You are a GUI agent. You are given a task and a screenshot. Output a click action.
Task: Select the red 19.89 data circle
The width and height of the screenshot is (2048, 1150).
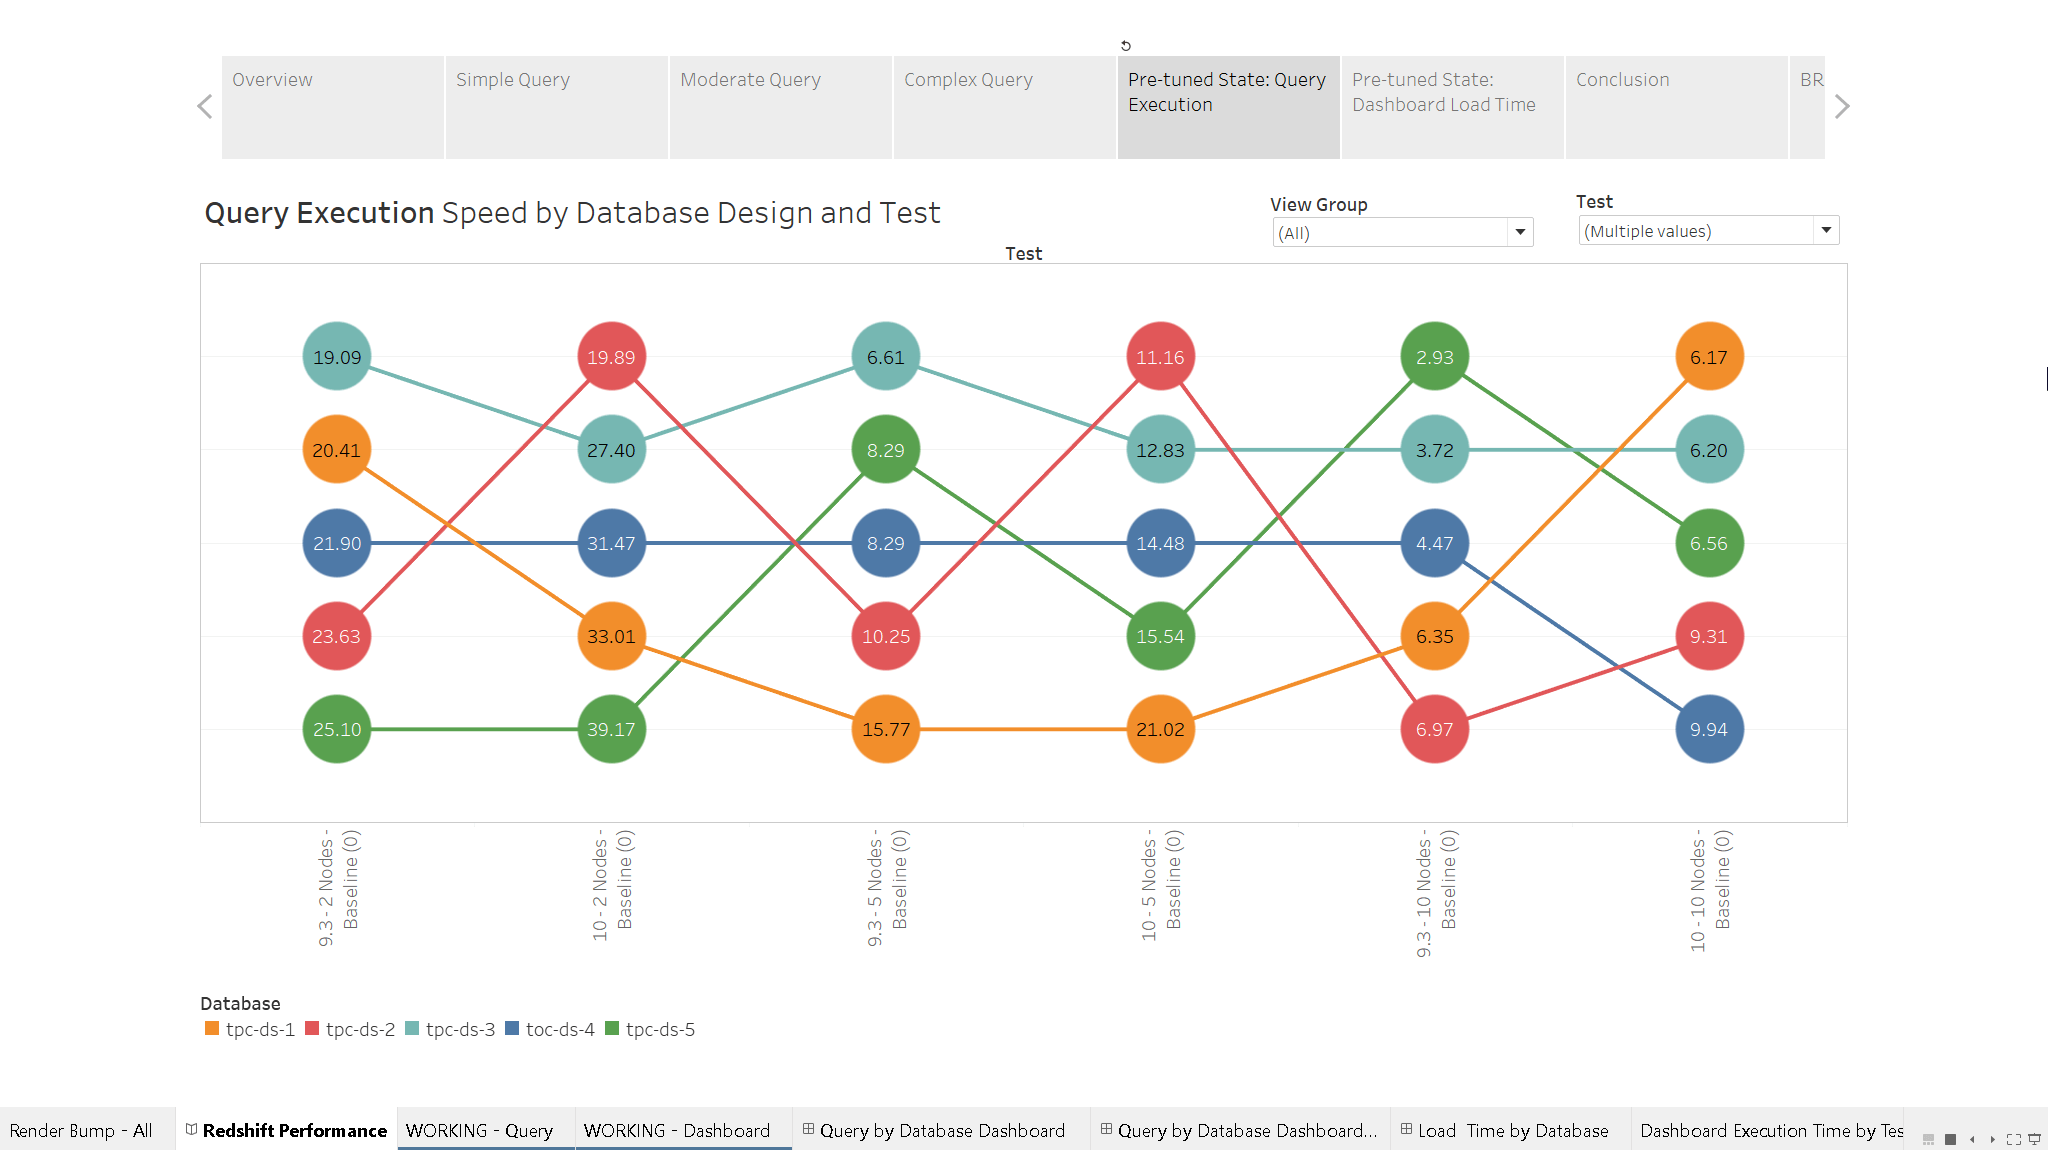611,357
